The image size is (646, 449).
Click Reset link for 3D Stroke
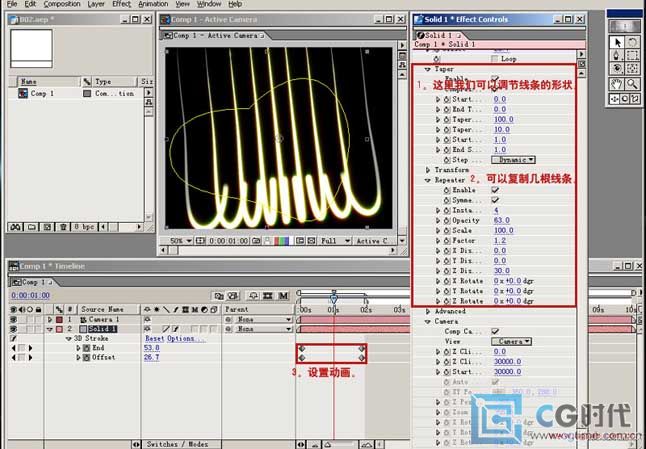(154, 339)
